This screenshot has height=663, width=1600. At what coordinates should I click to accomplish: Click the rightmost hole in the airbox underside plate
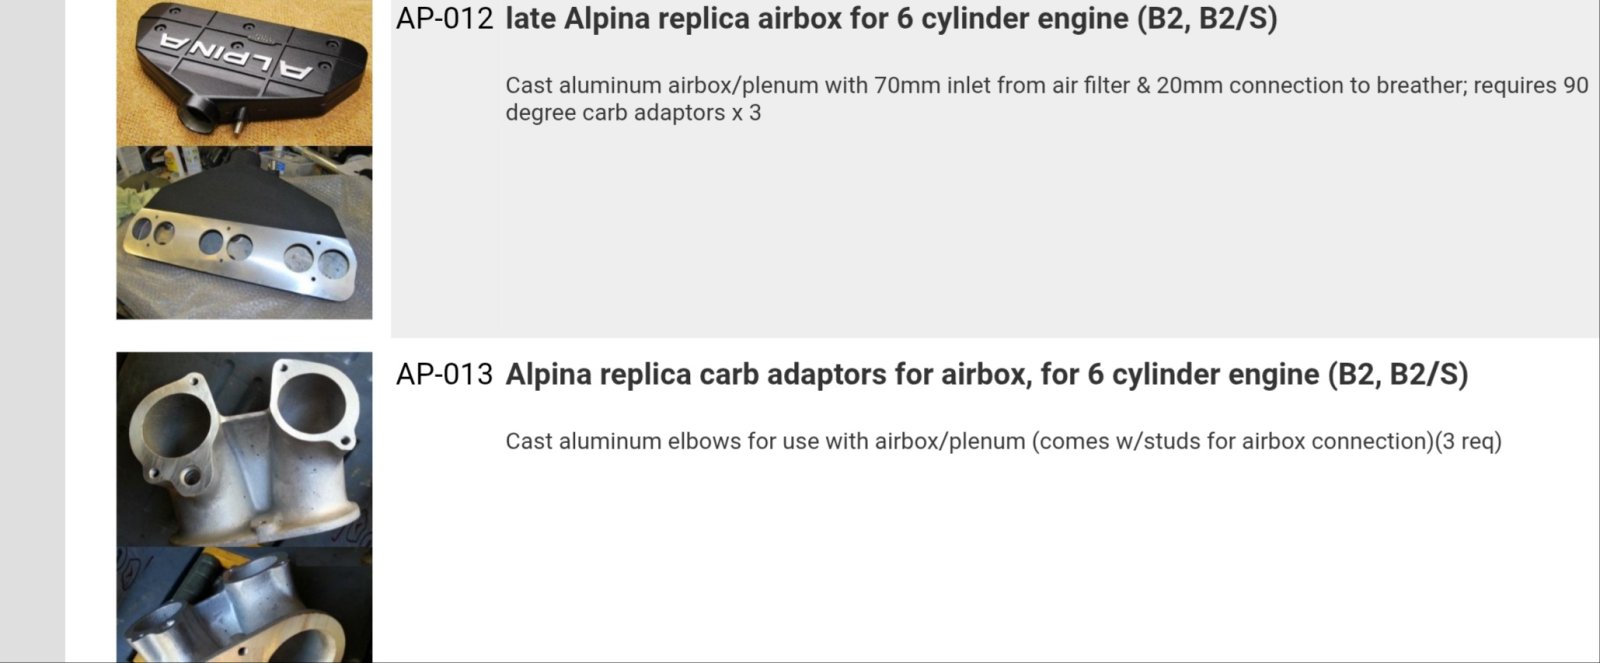tap(331, 264)
